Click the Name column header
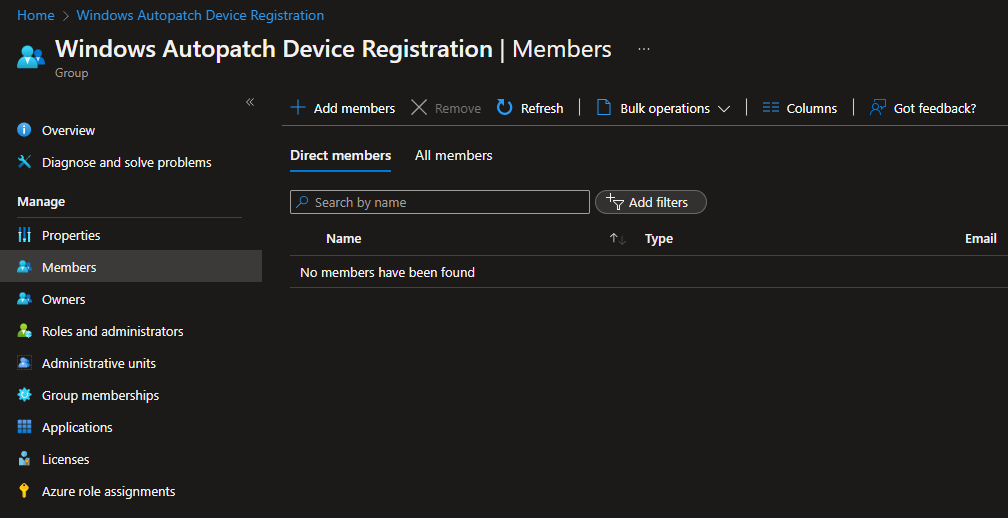Viewport: 1008px width, 518px height. [343, 238]
